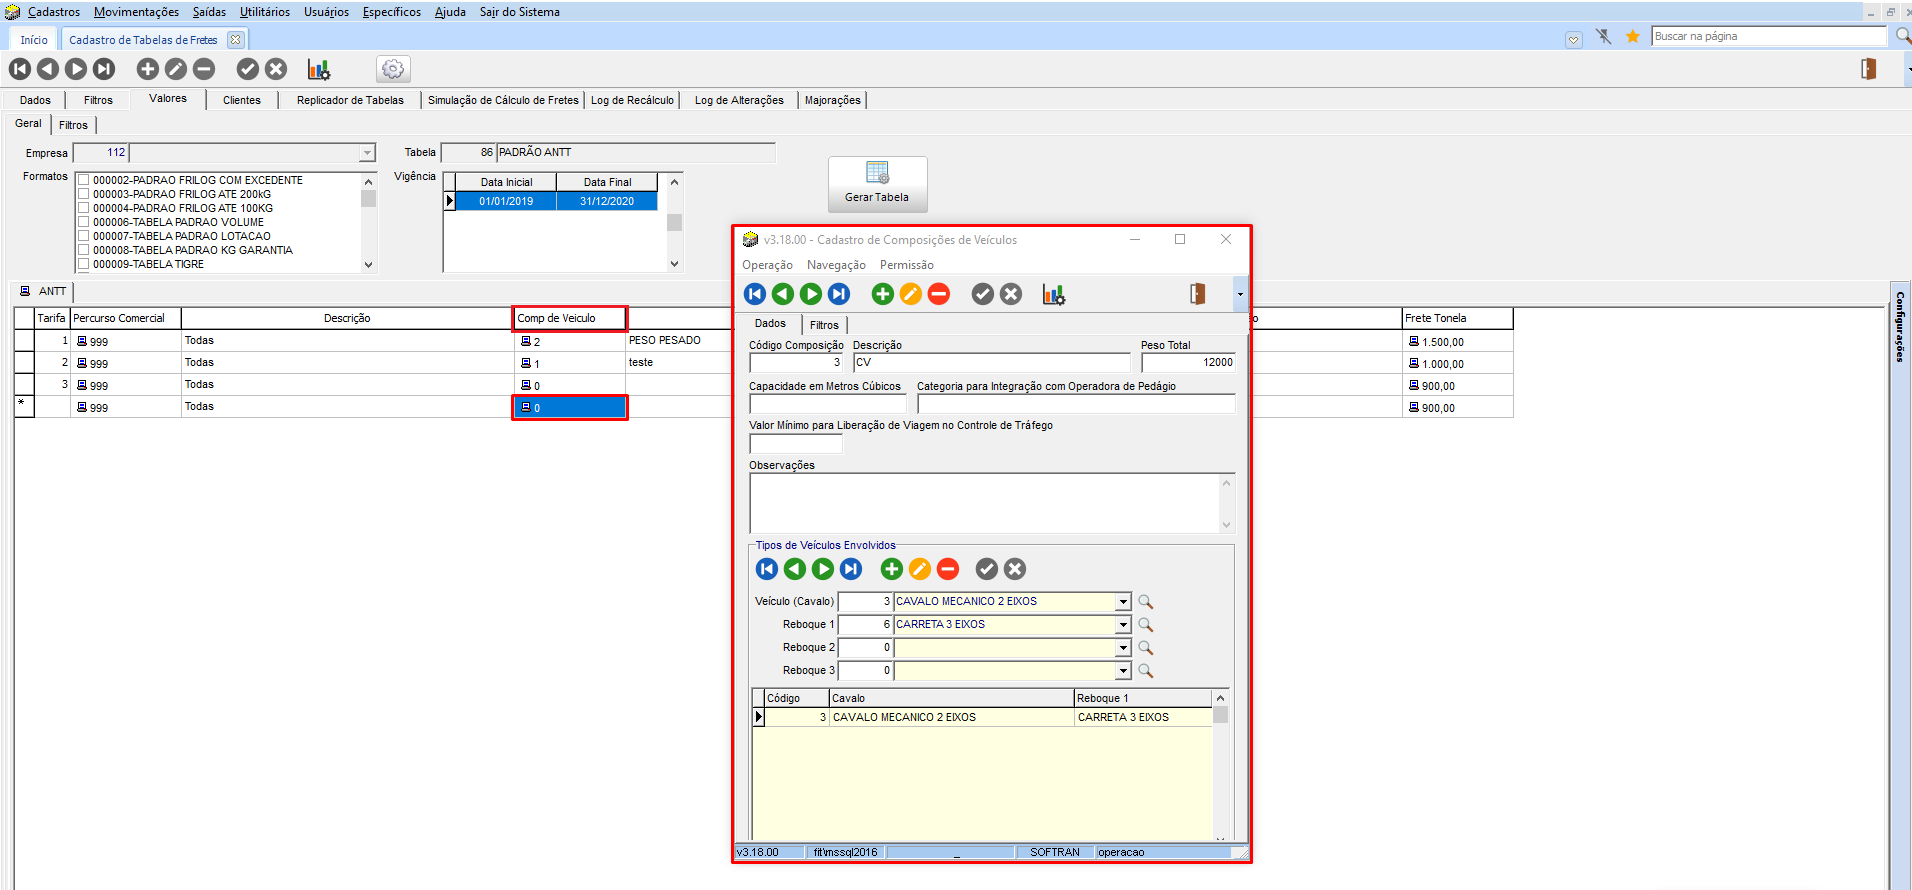The image size is (1912, 890).
Task: Go to first record in main toolbar
Action: click(x=20, y=69)
